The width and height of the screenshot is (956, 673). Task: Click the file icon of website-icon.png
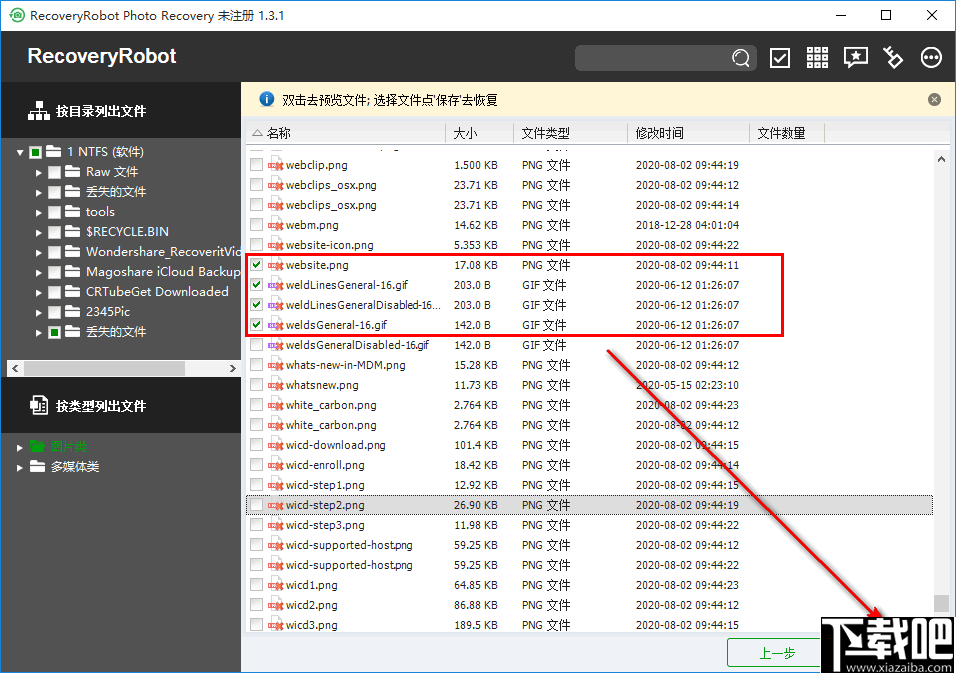pos(276,245)
